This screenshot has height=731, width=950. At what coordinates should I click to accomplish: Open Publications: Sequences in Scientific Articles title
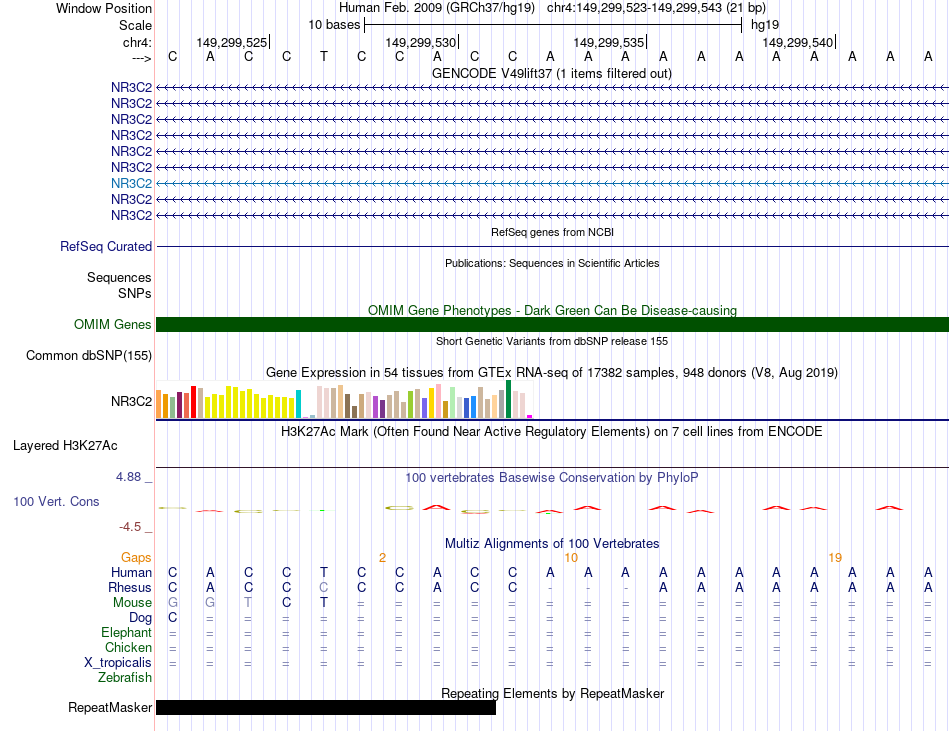tap(552, 263)
